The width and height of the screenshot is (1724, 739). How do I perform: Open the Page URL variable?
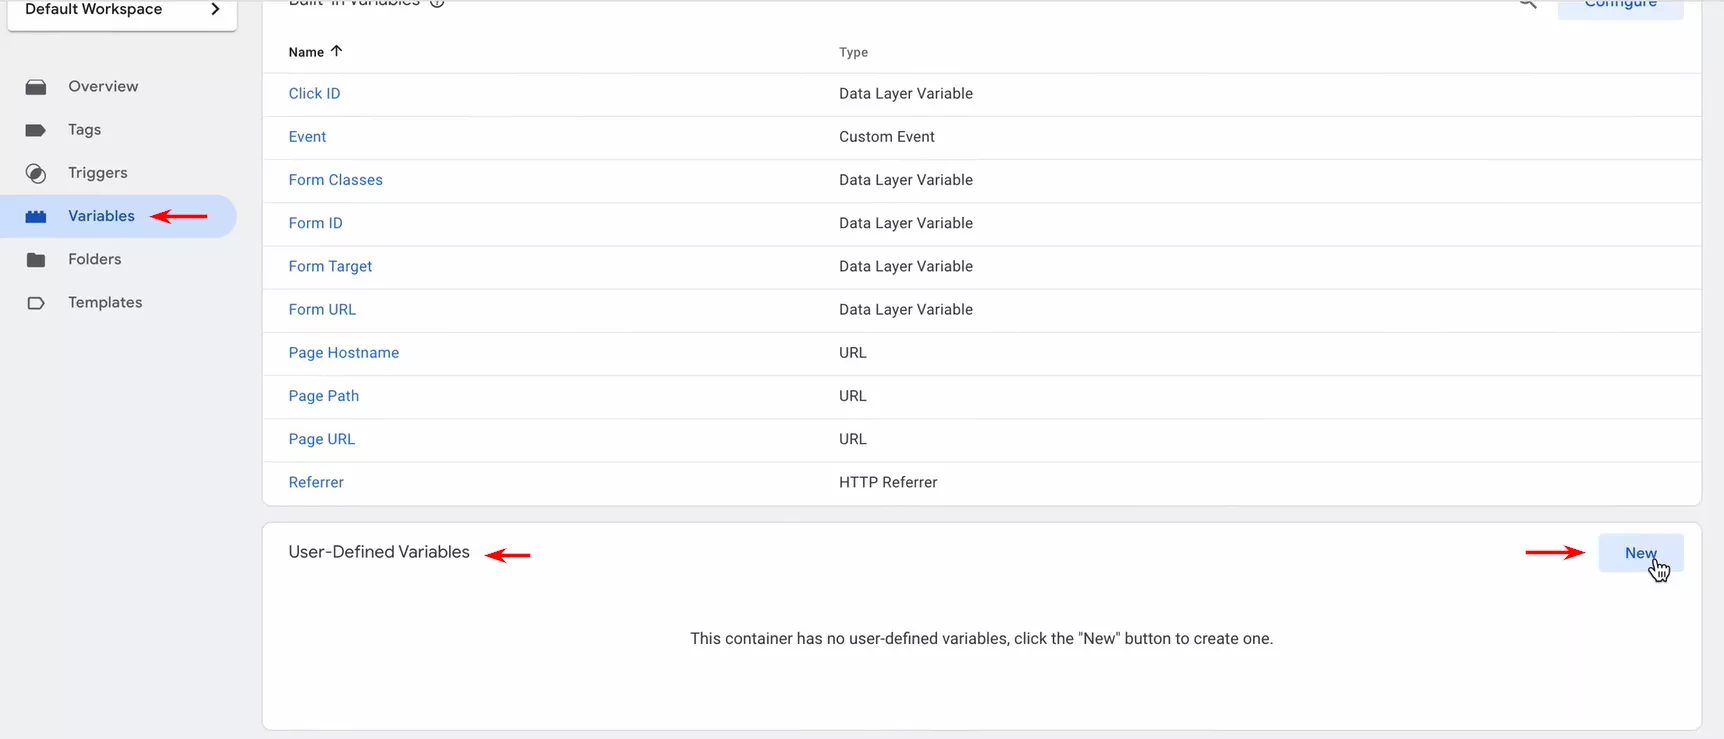point(321,439)
